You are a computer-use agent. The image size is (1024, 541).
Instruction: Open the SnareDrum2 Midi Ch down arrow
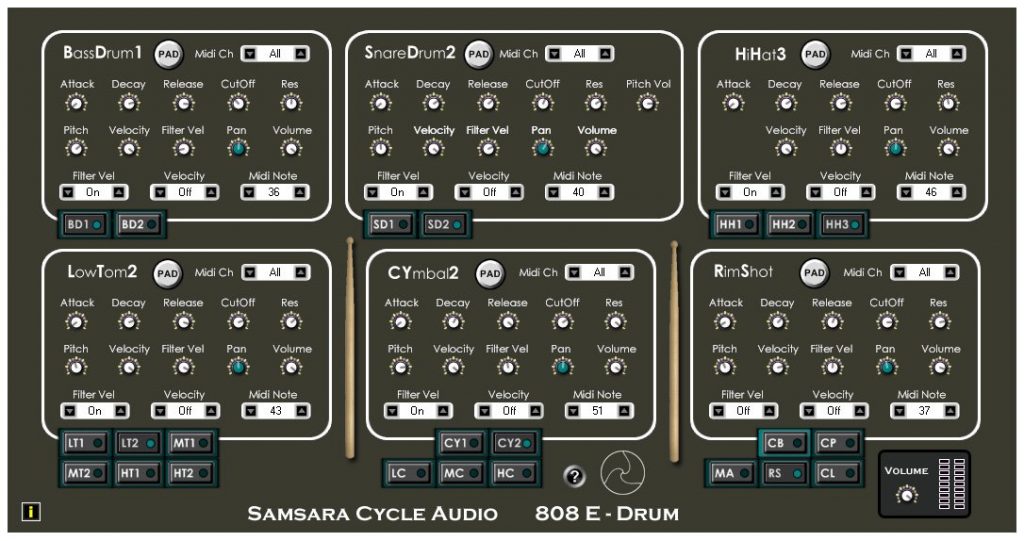(554, 54)
